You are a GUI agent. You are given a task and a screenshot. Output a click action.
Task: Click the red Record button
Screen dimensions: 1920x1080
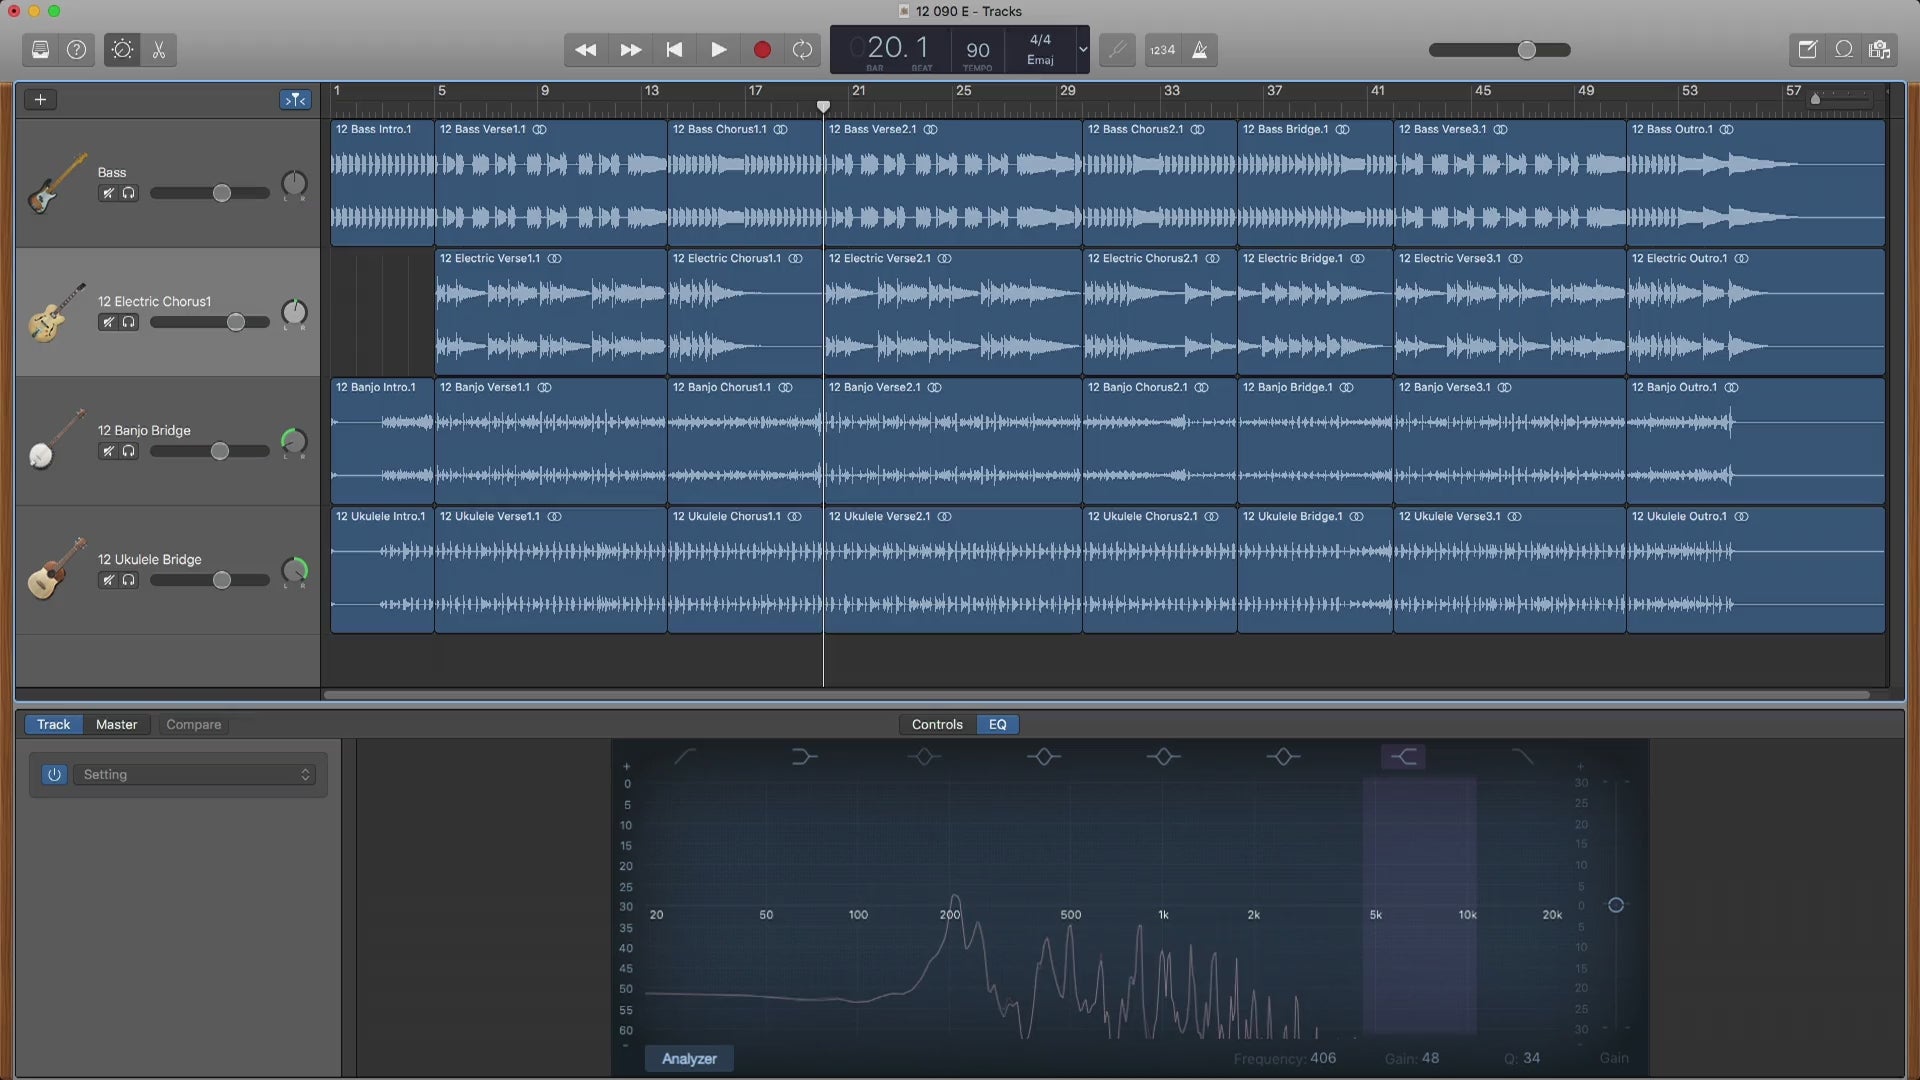coord(762,49)
